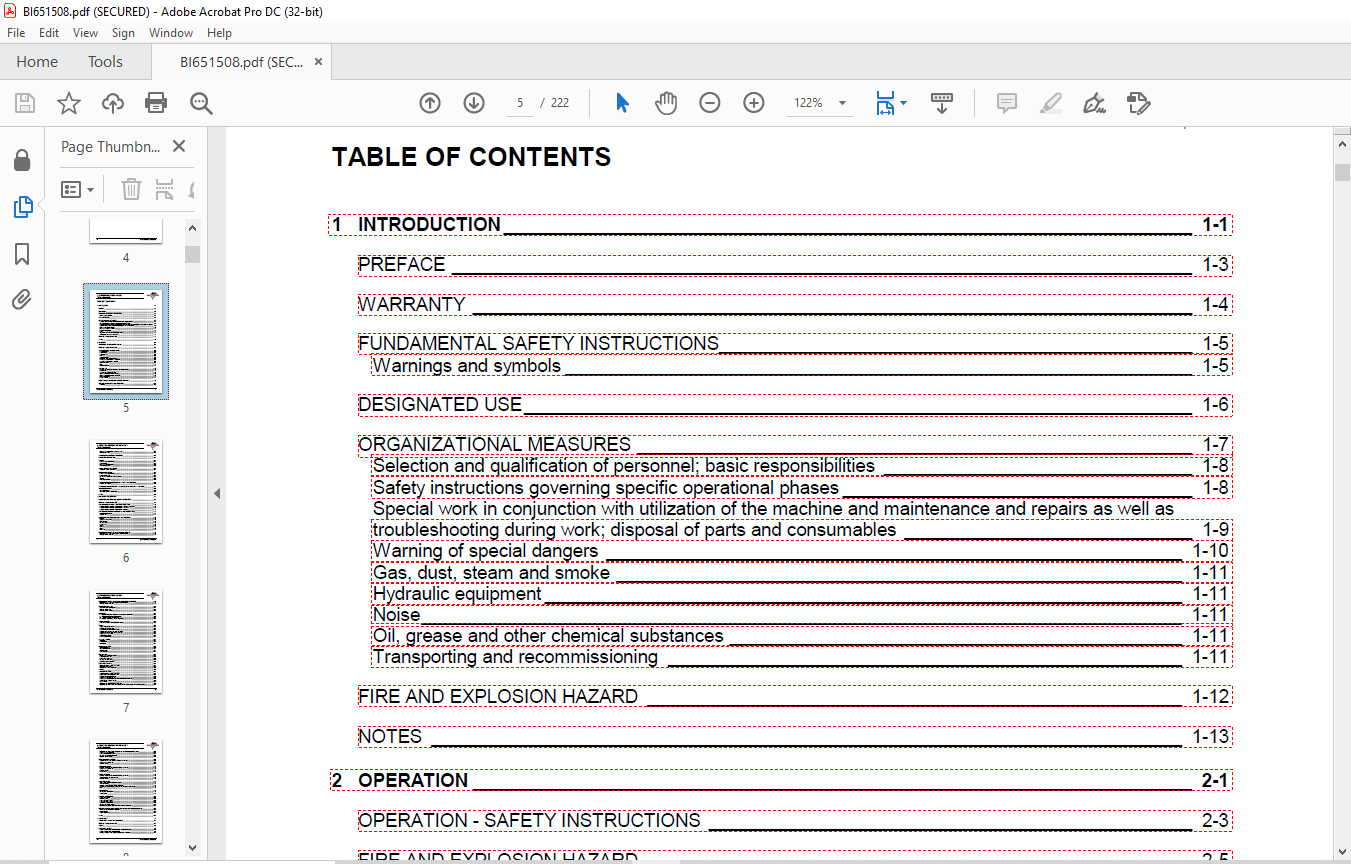Select page 6 thumbnail
Viewport: 1351px width, 864px height.
(126, 491)
